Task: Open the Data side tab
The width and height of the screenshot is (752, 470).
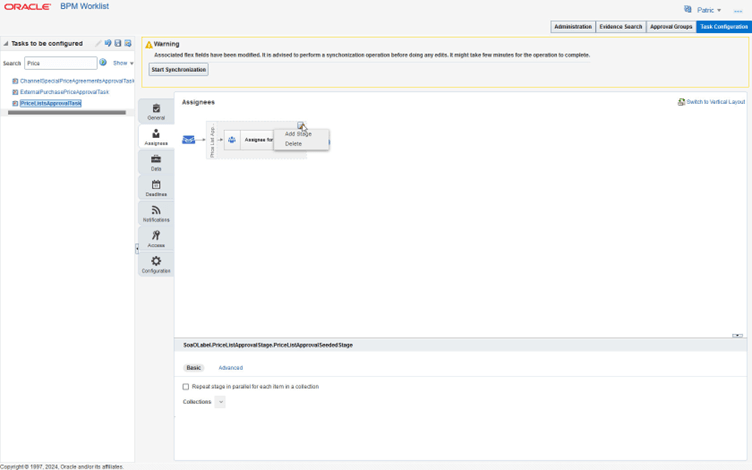Action: pyautogui.click(x=156, y=163)
